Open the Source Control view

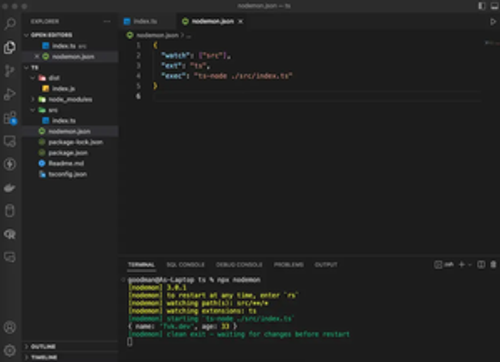[x=10, y=71]
